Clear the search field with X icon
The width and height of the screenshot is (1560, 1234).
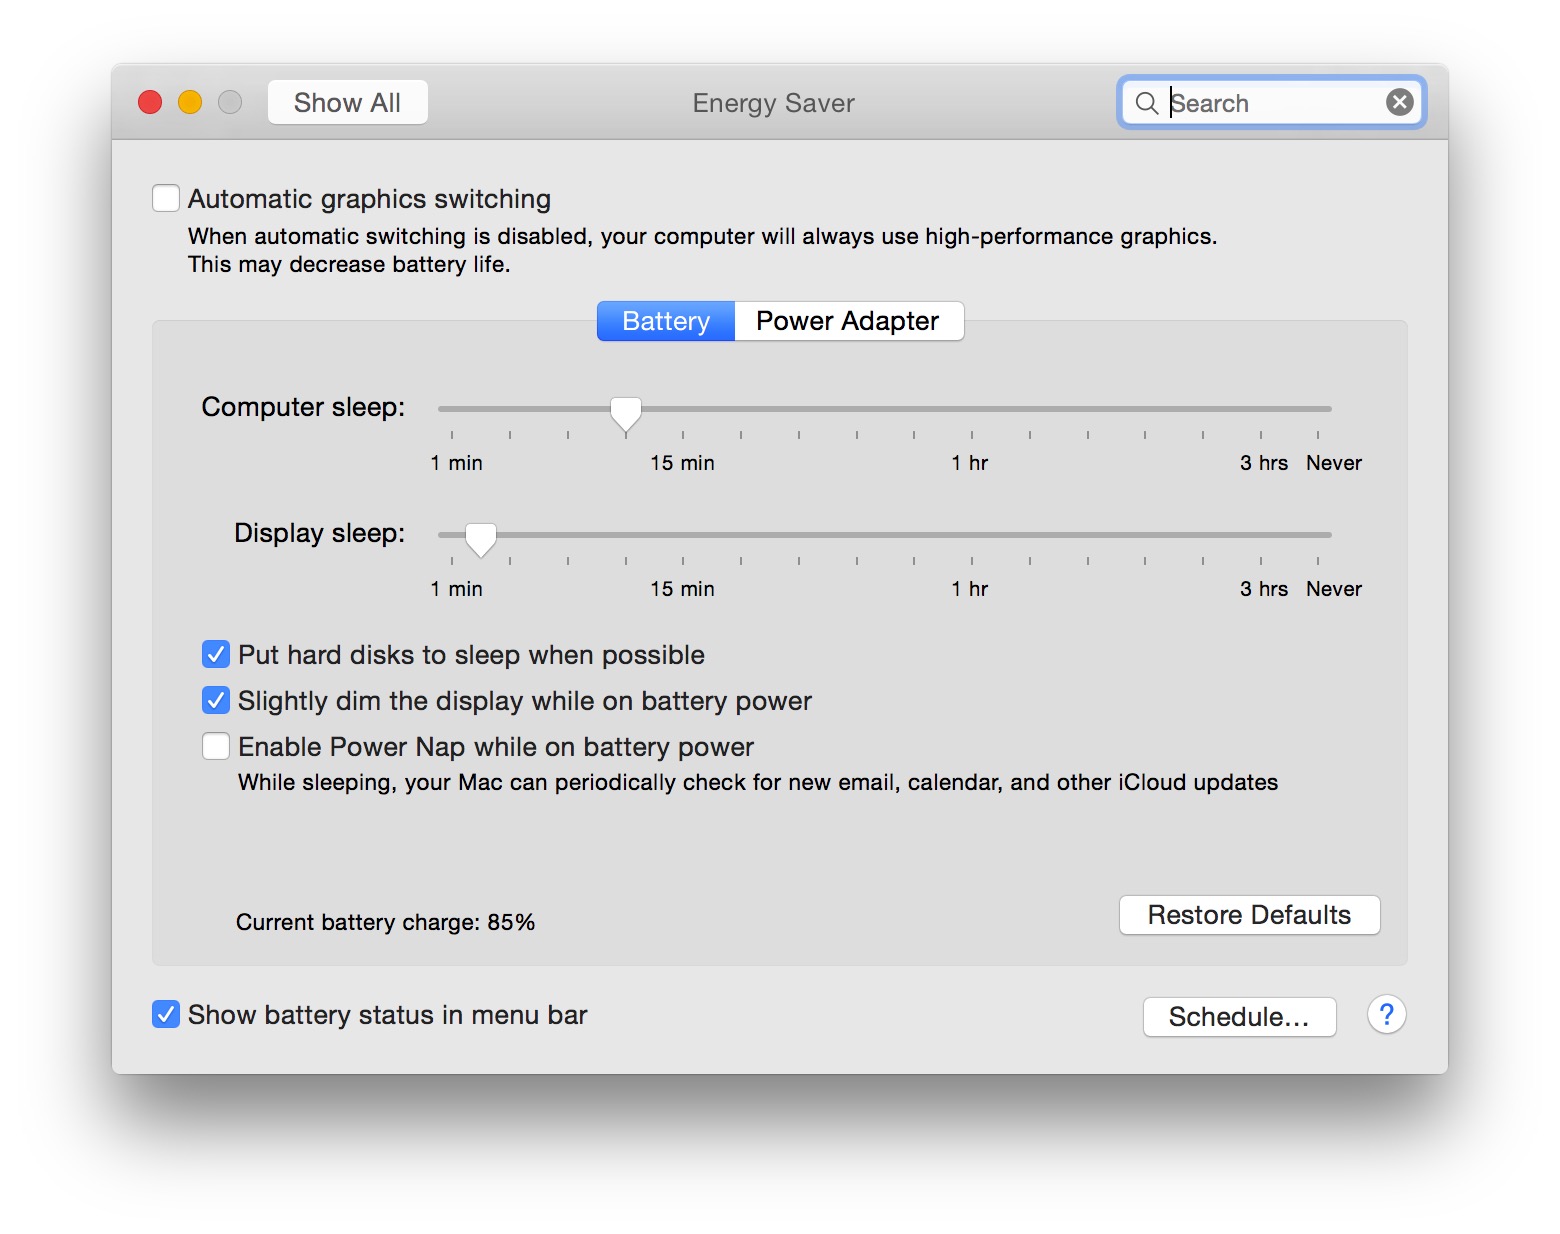pos(1399,102)
